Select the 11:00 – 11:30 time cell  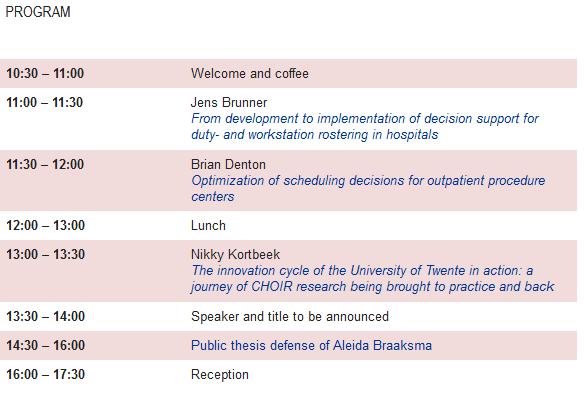tap(45, 102)
